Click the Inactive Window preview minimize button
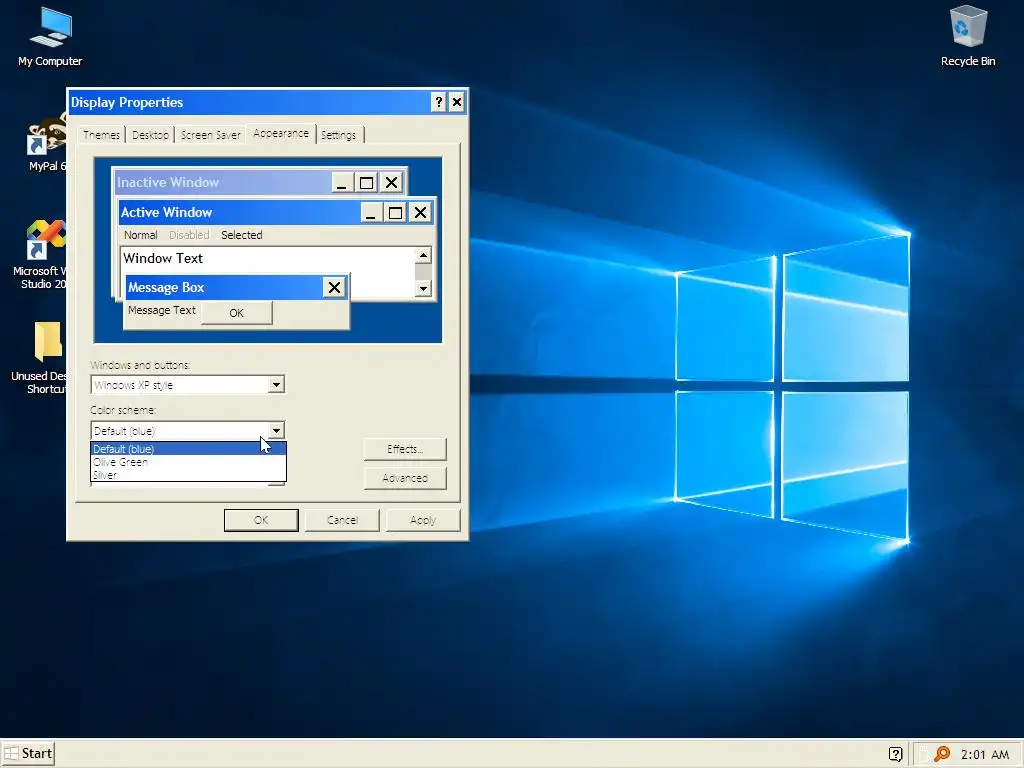 pos(342,183)
